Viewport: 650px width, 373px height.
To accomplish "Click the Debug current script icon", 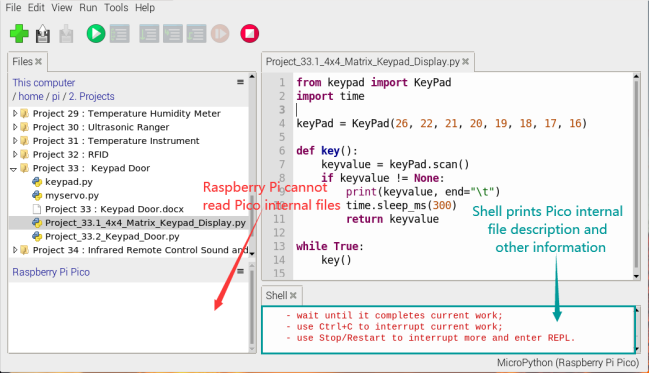I will click(x=120, y=34).
